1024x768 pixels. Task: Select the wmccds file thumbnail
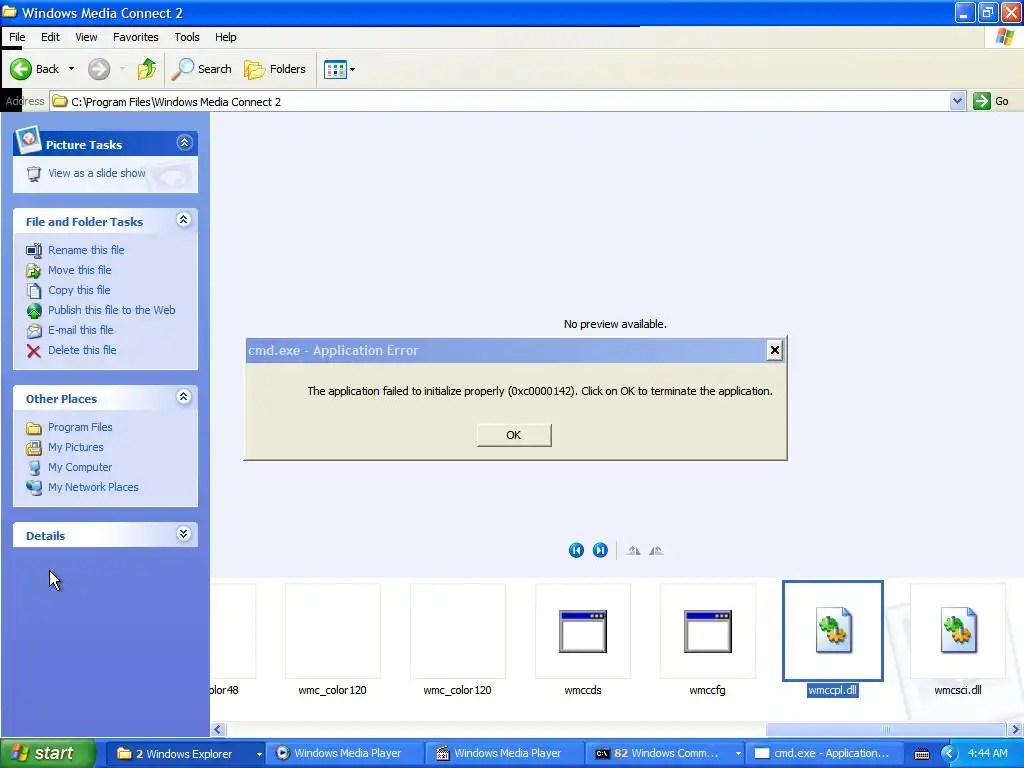click(583, 631)
